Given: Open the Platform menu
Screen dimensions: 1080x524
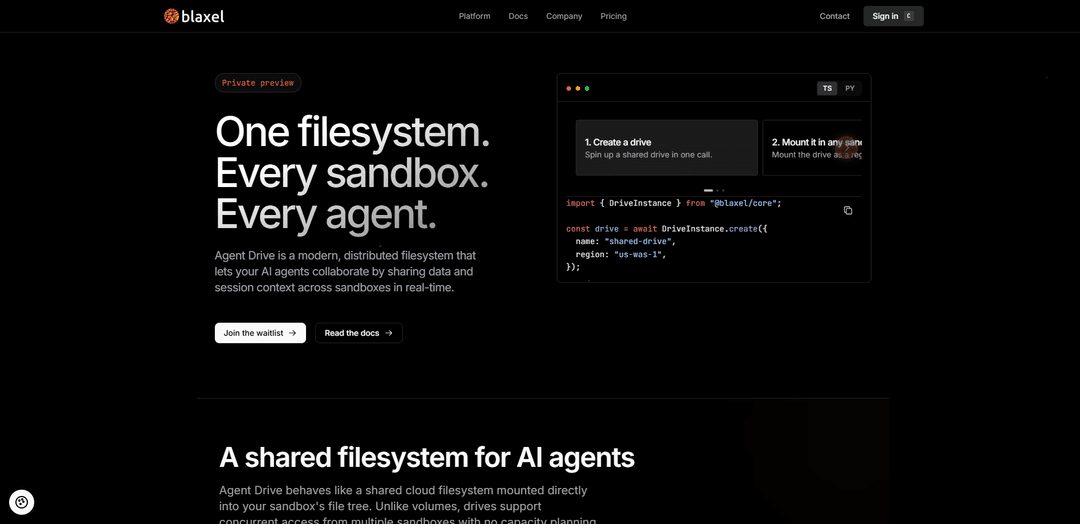Looking at the screenshot, I should pos(475,16).
